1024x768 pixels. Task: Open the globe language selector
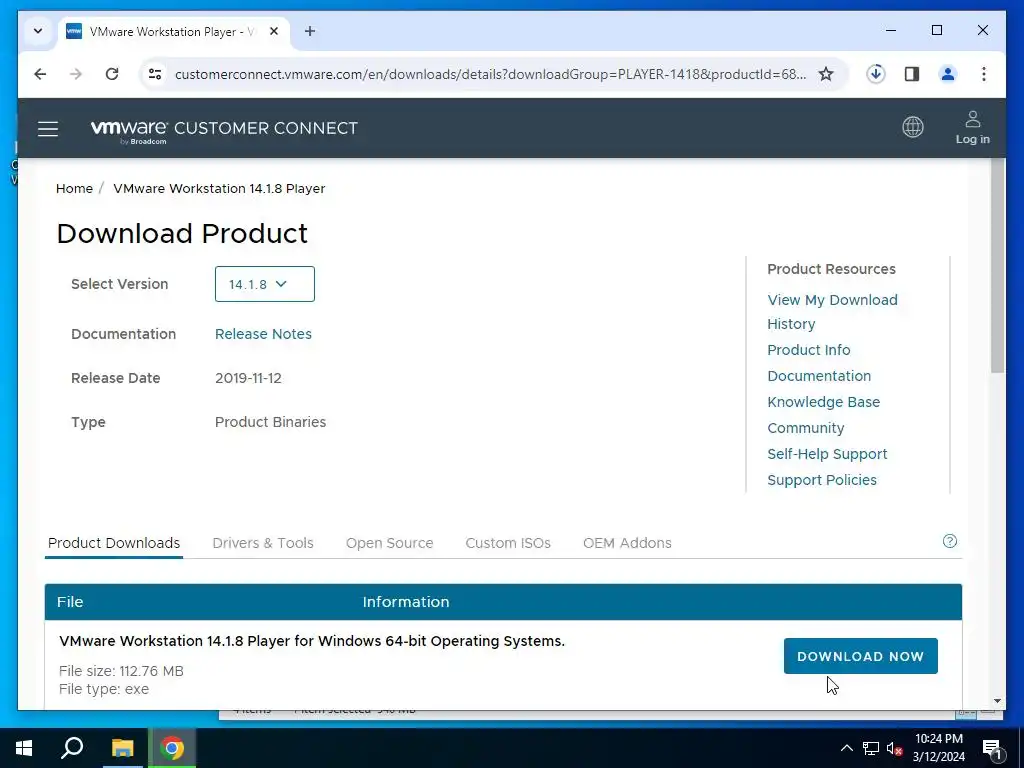(x=912, y=127)
